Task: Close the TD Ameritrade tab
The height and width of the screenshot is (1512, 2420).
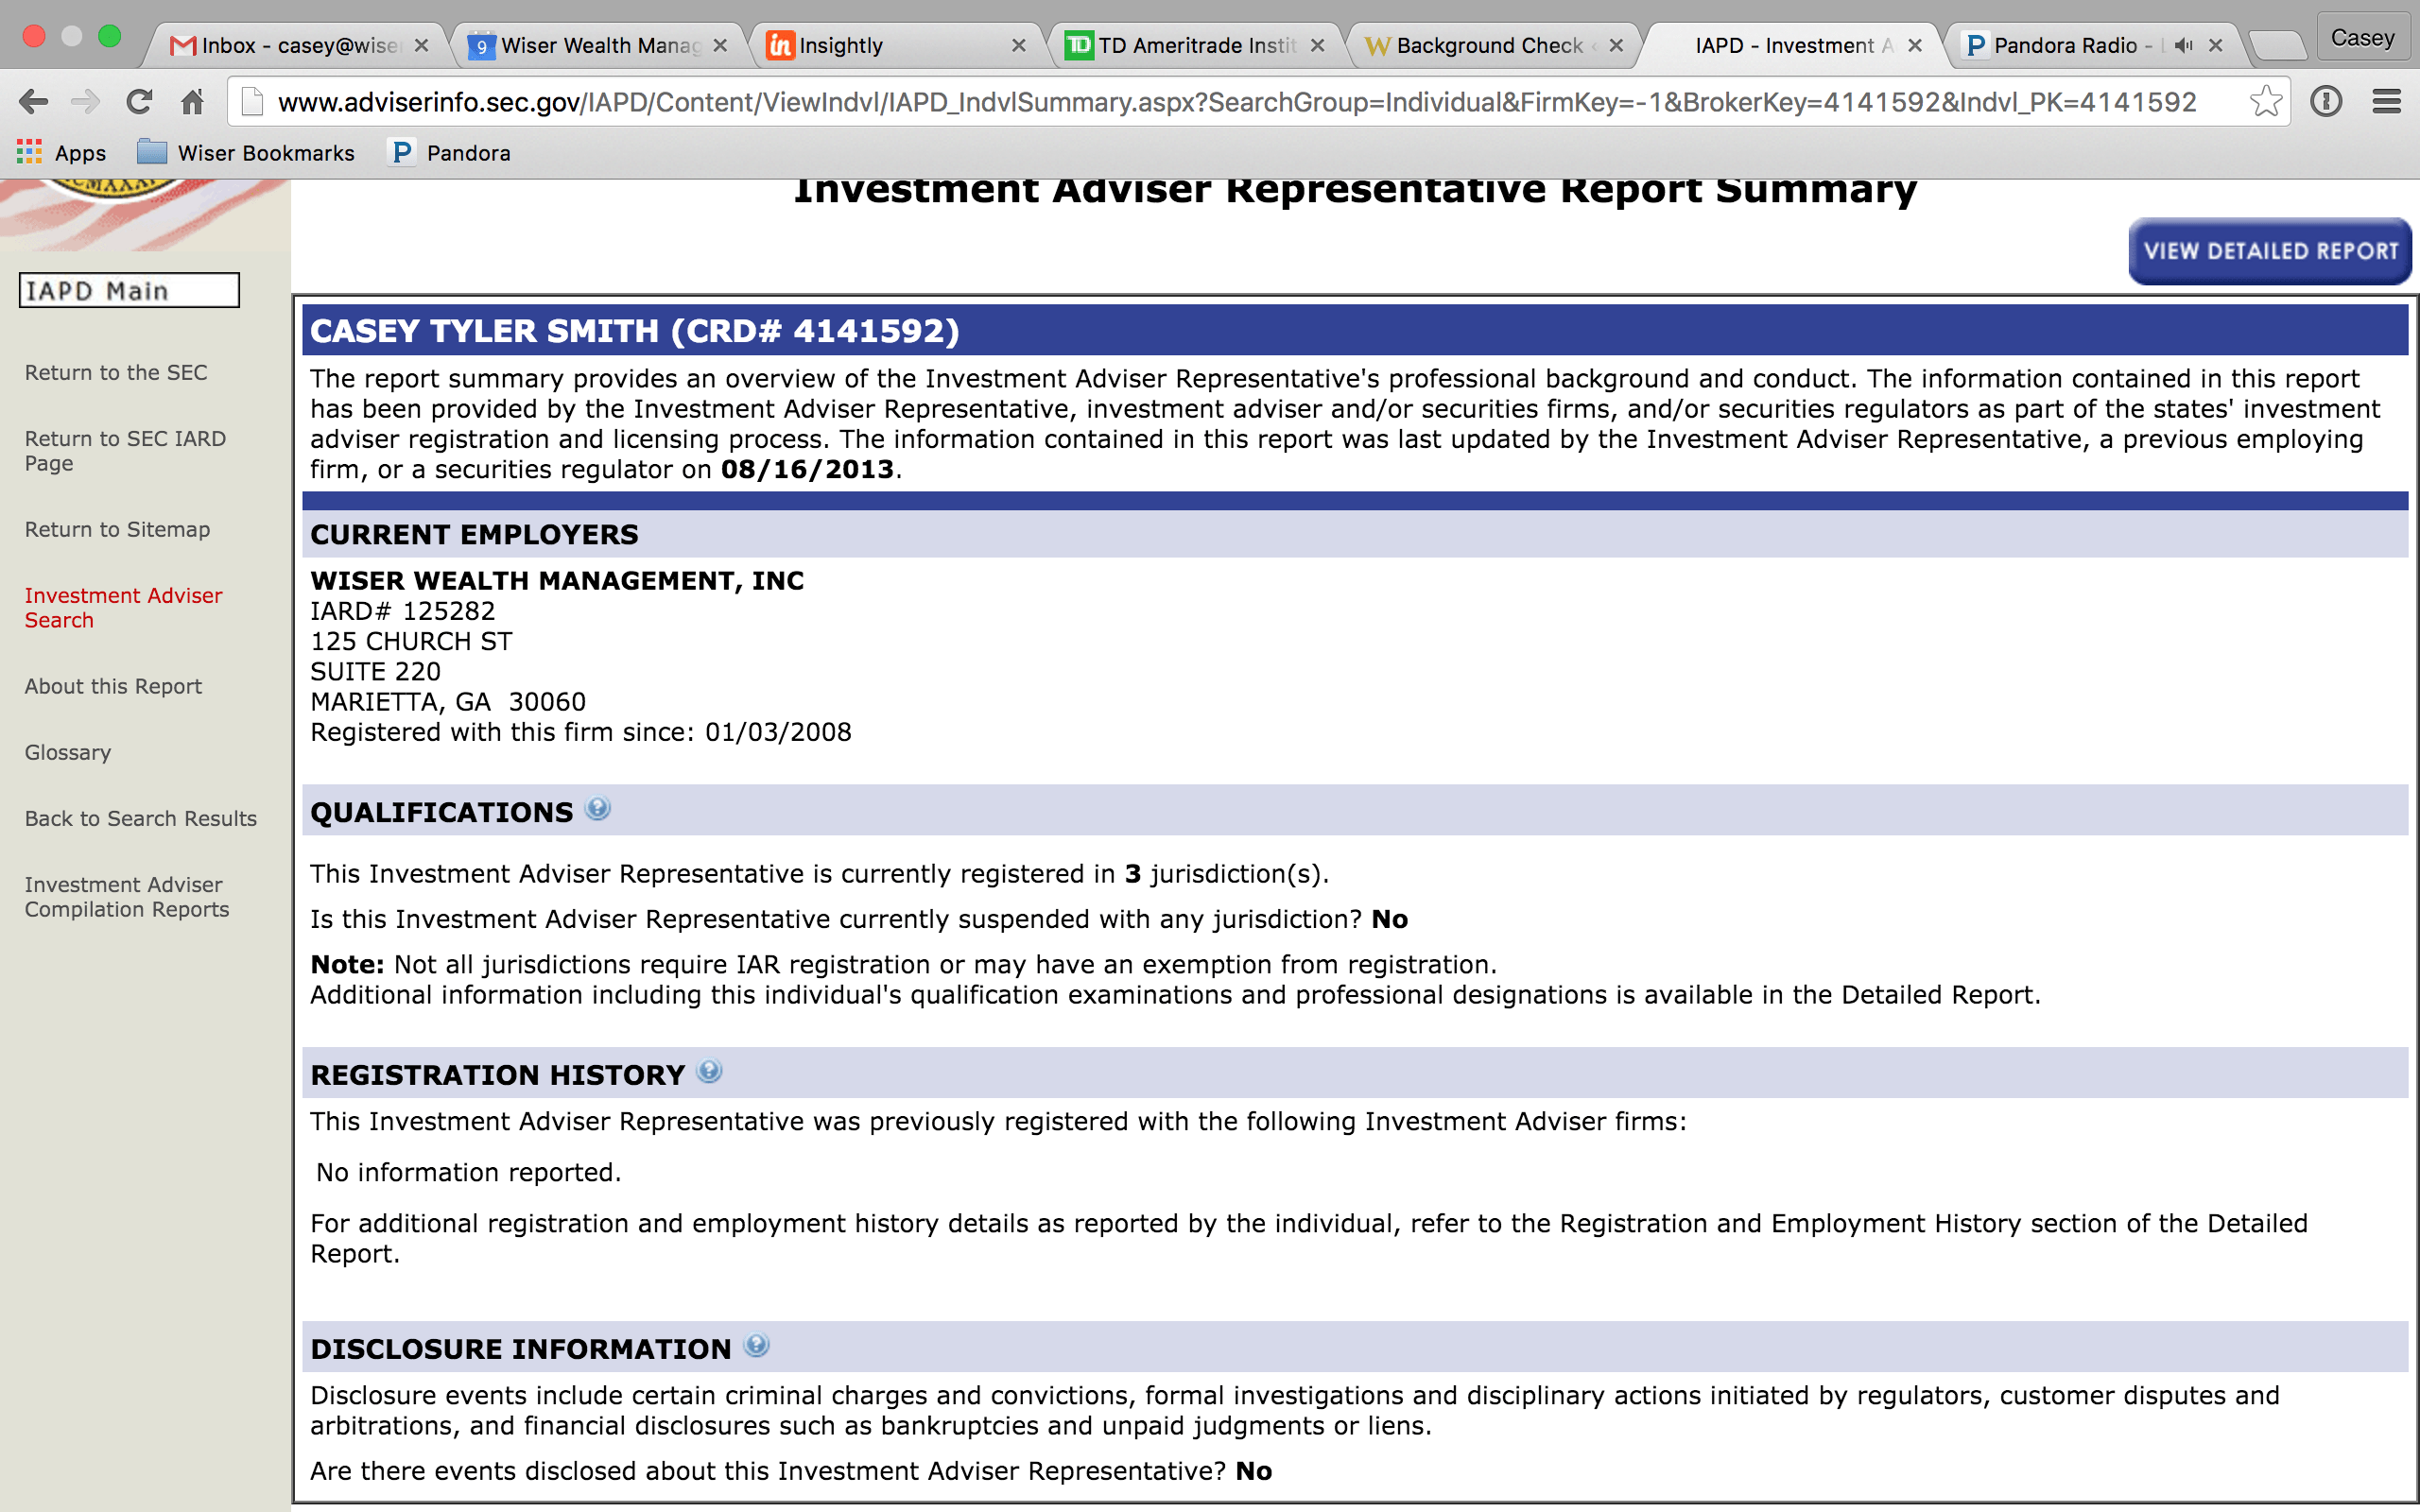Action: click(x=1317, y=45)
